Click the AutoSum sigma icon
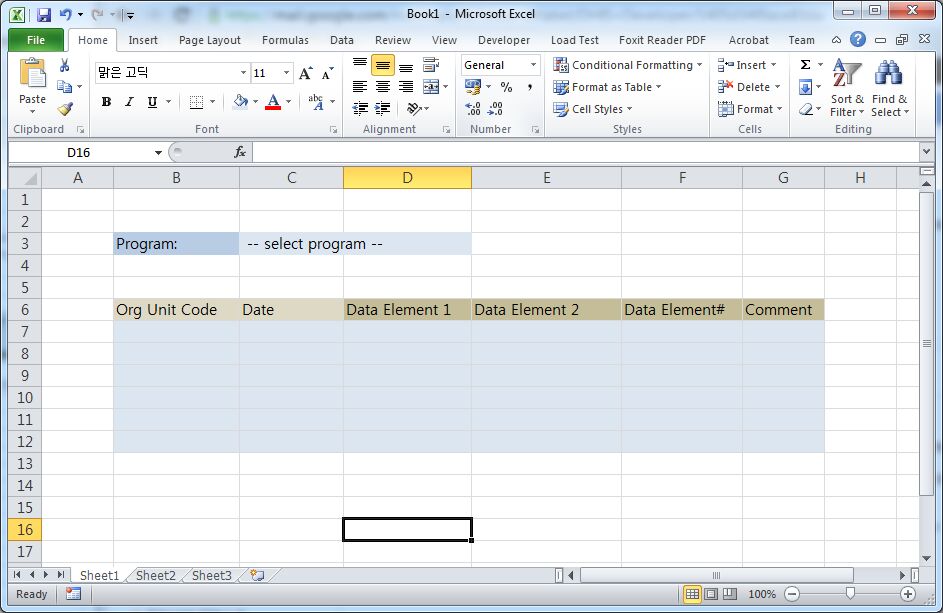The width and height of the screenshot is (943, 613). 805,65
